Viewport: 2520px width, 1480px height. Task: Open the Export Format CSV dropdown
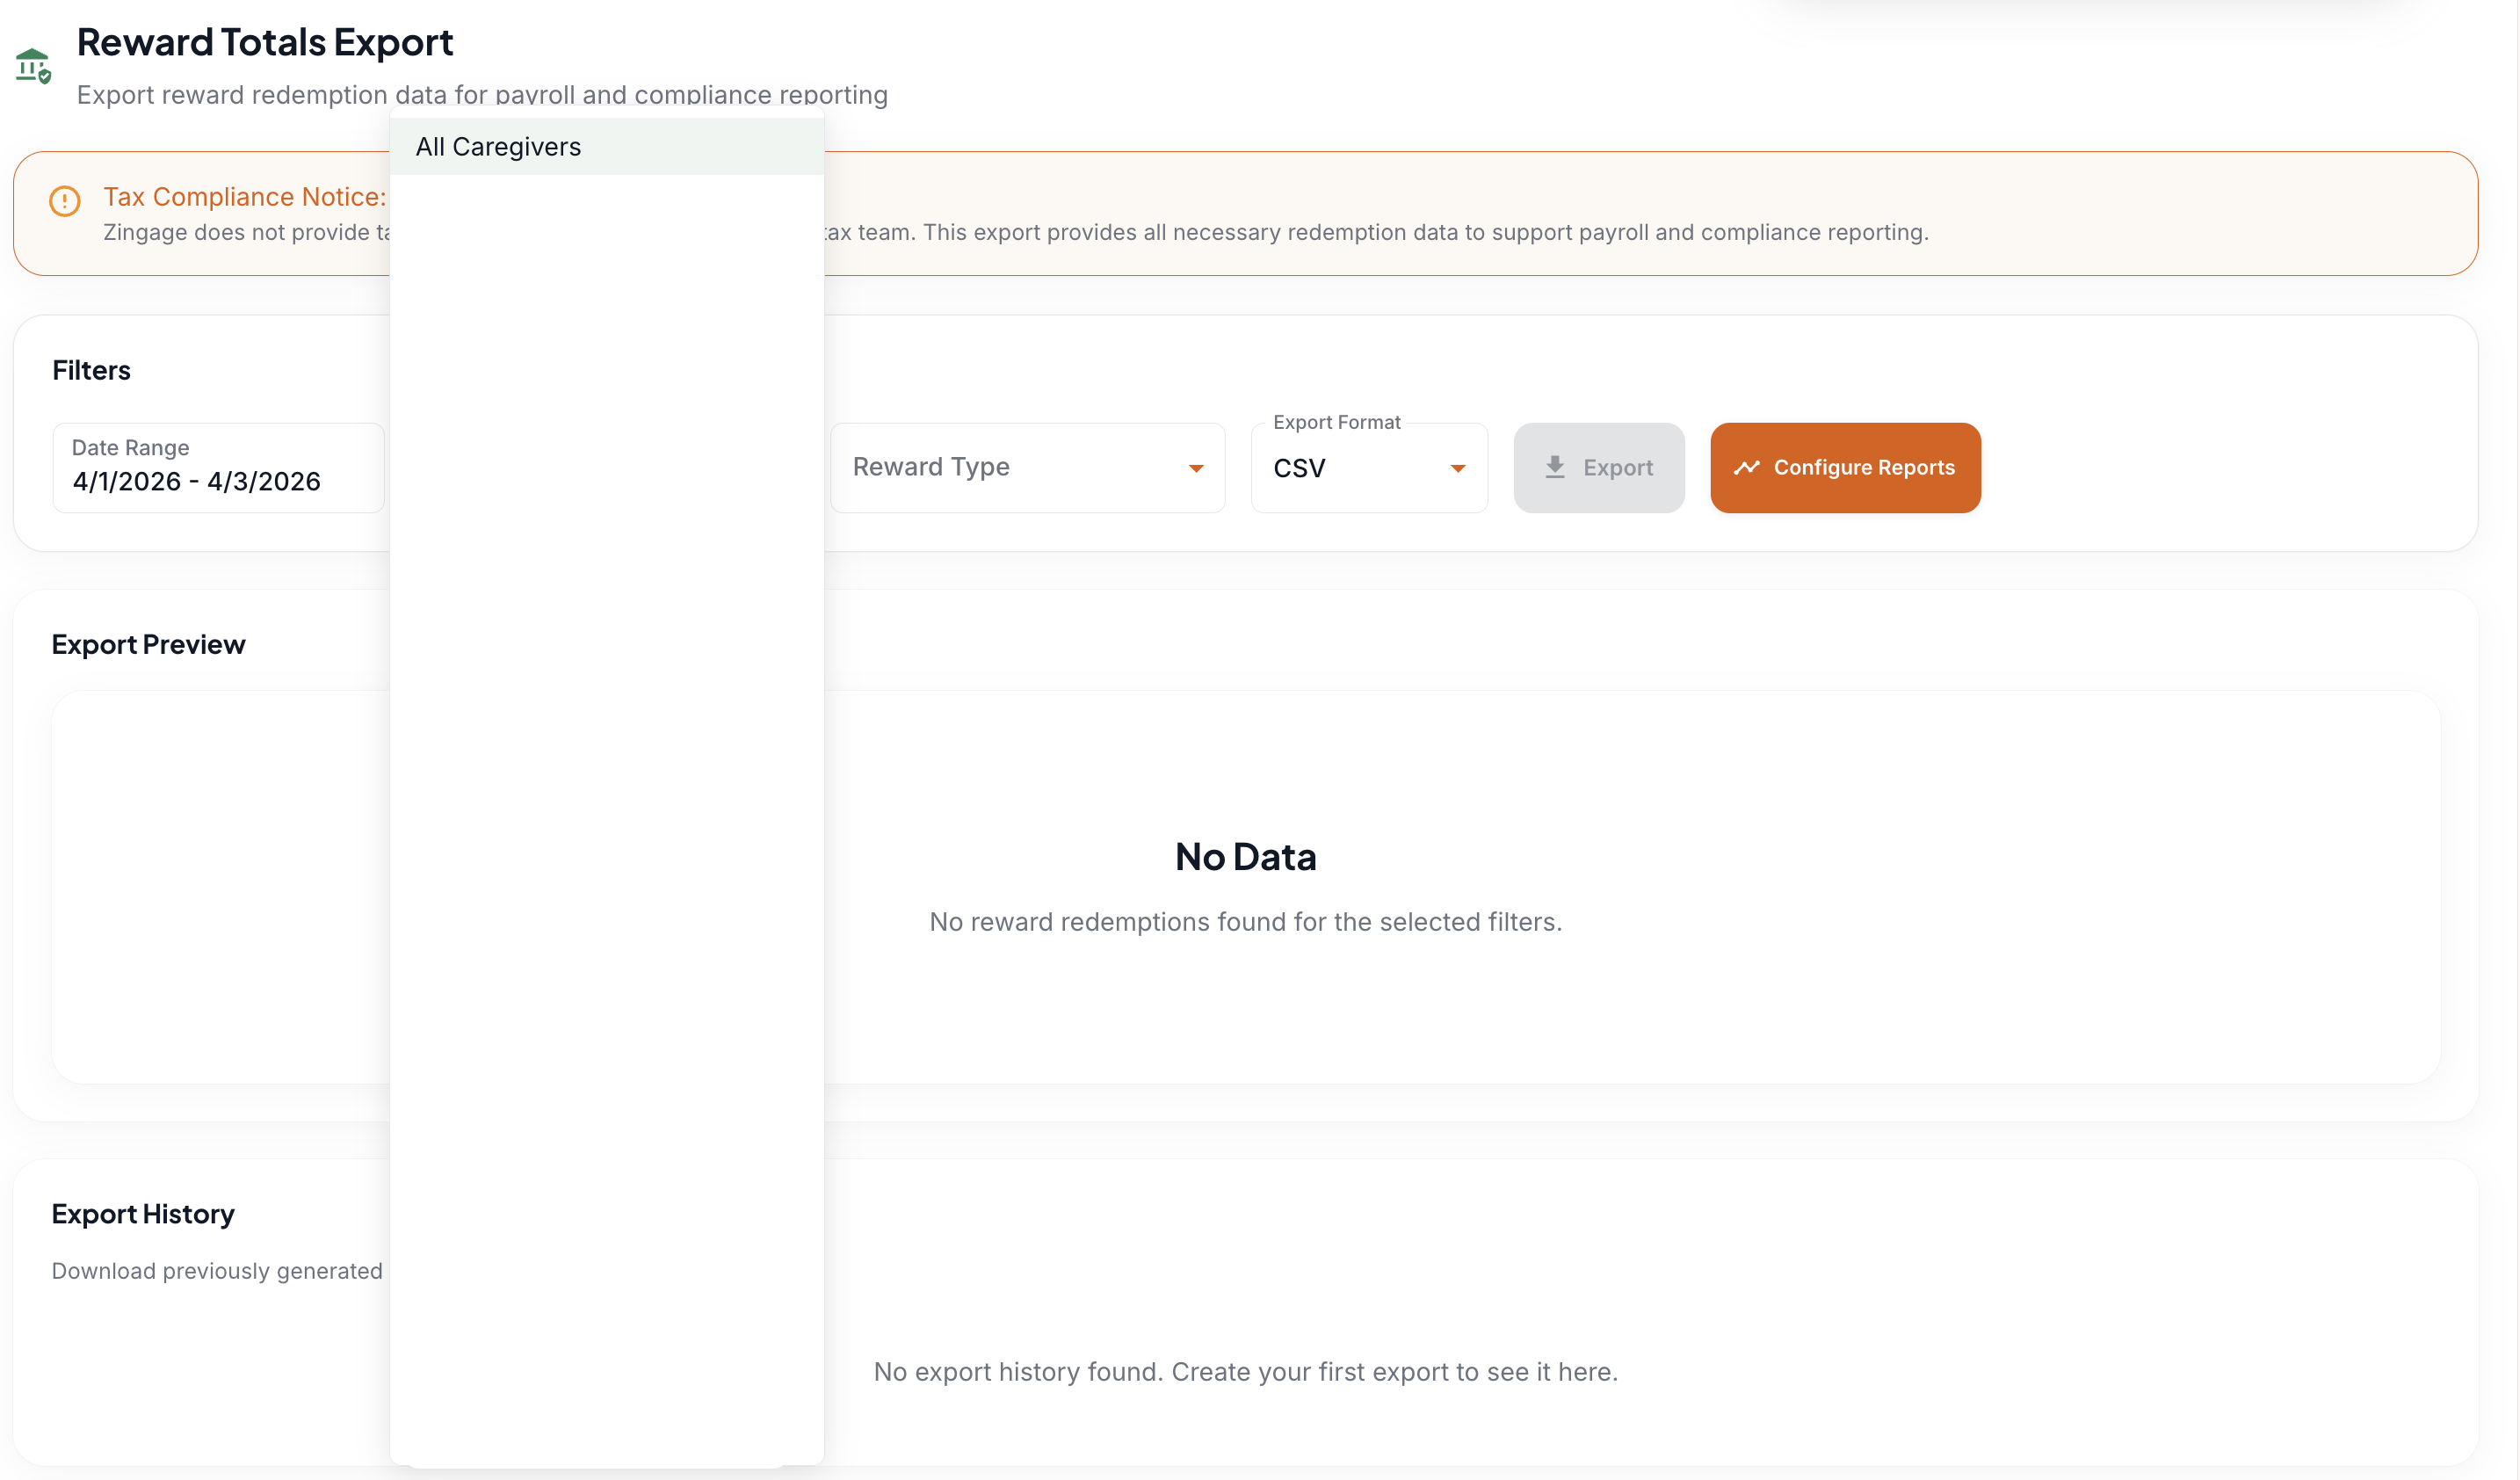pos(1369,467)
